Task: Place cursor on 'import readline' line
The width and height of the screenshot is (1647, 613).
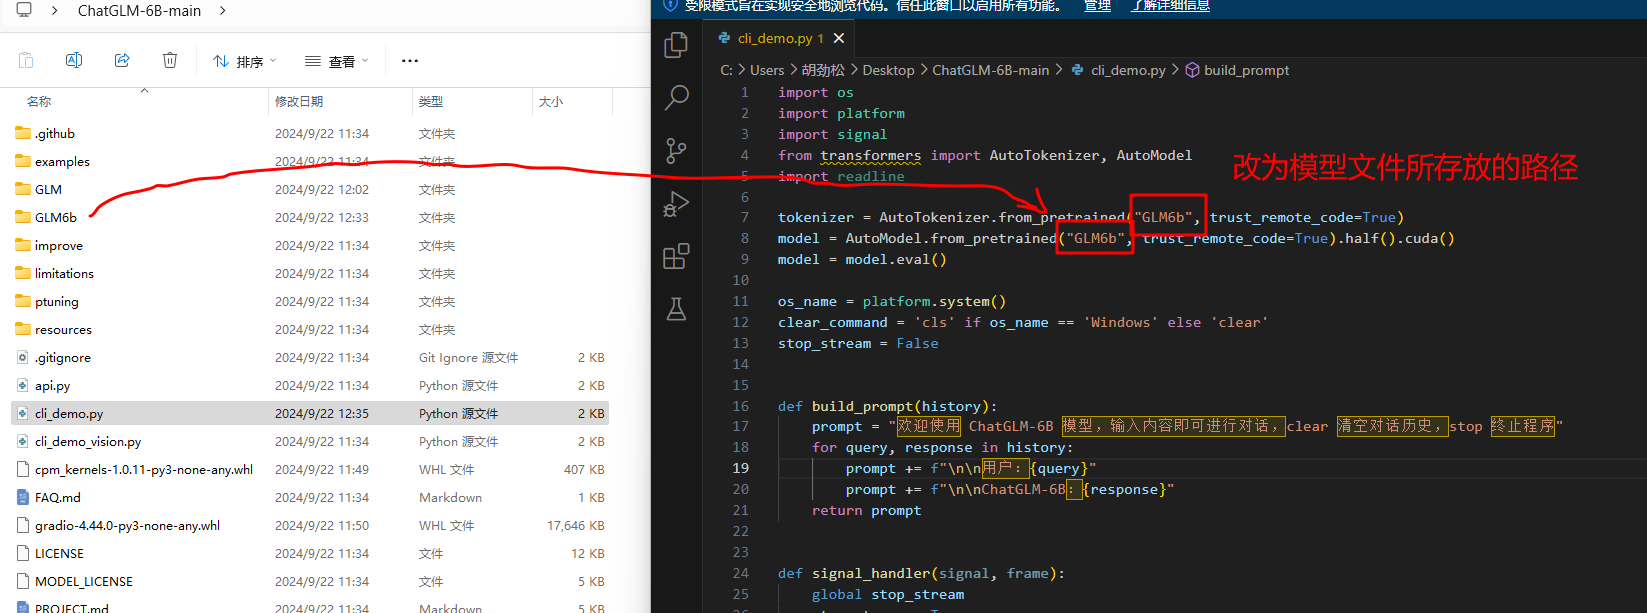Action: tap(841, 176)
